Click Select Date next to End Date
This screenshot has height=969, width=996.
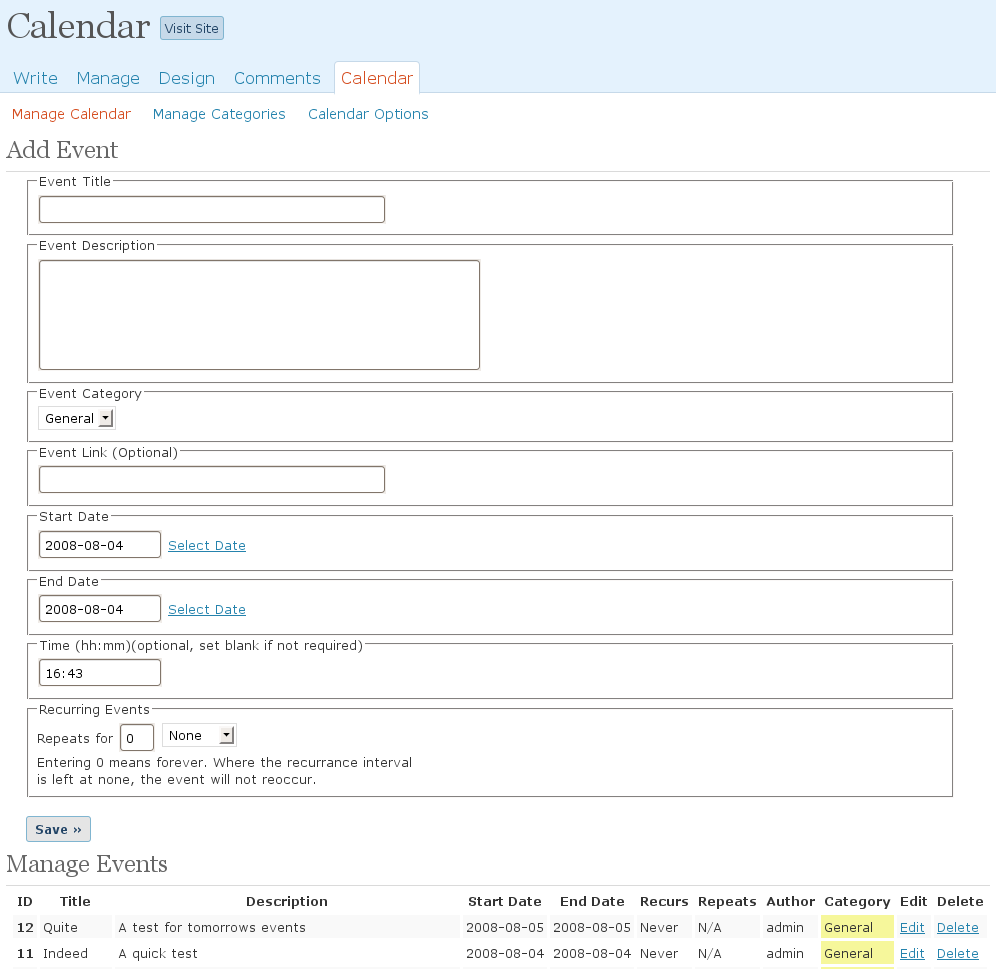pos(206,609)
